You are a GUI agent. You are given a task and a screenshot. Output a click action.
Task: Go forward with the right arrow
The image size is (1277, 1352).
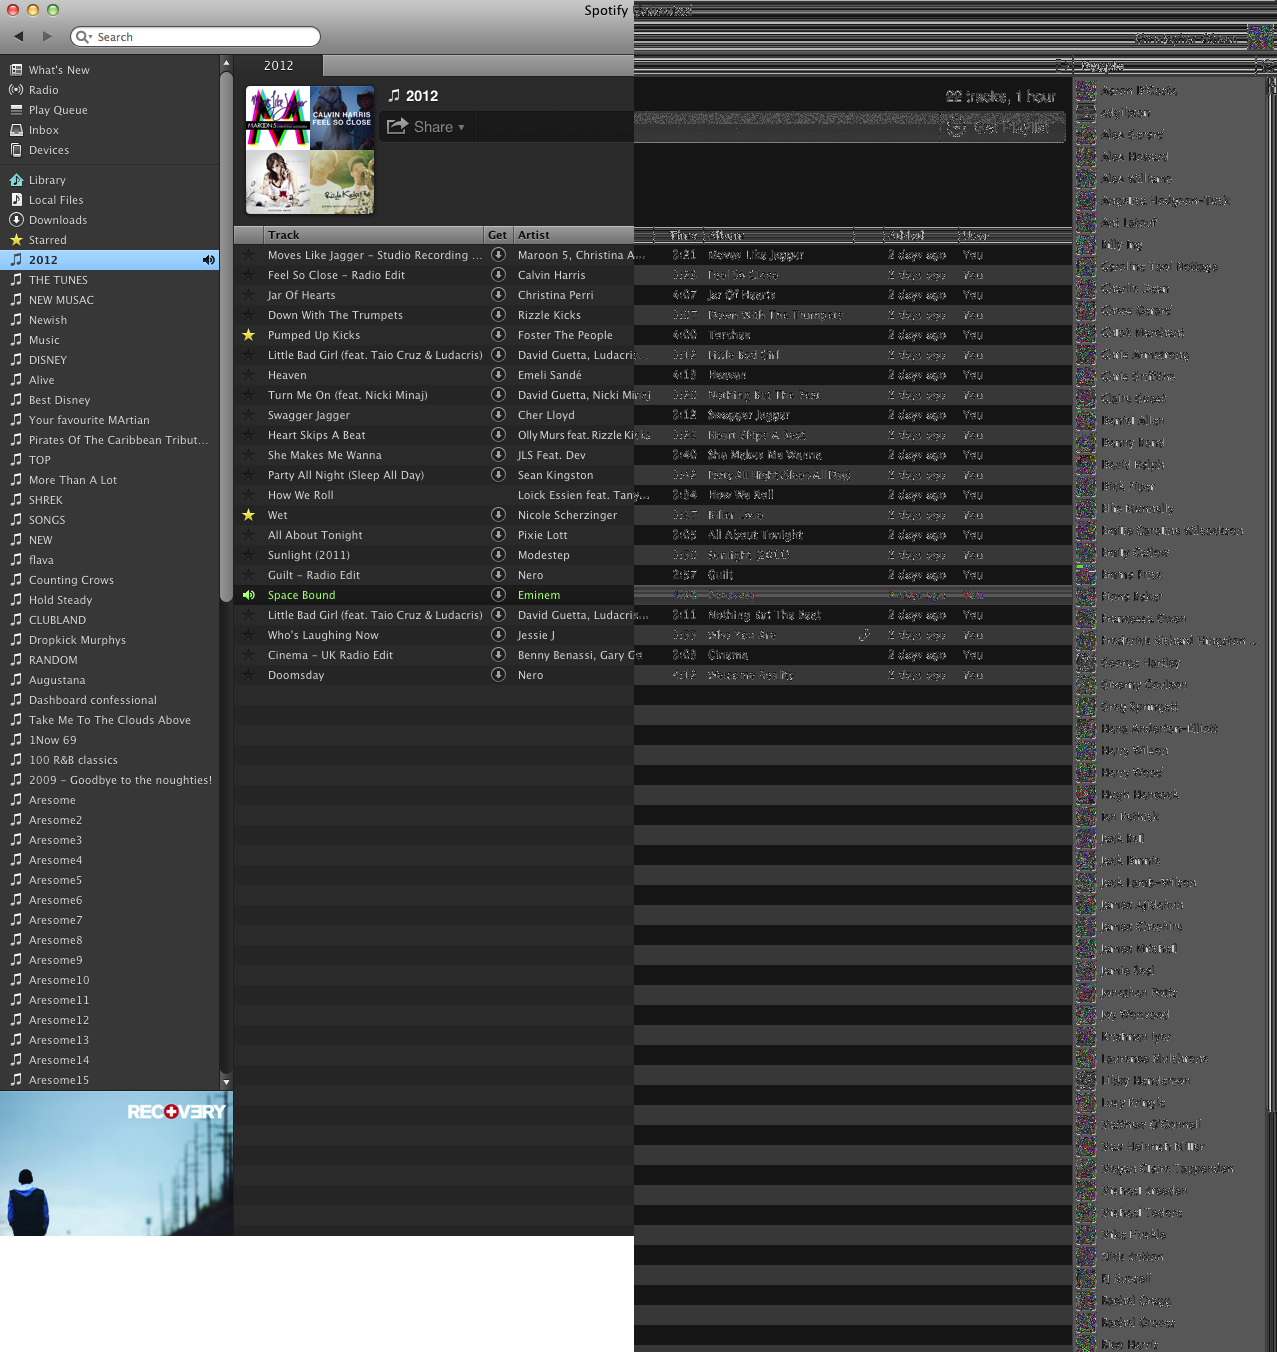click(46, 36)
